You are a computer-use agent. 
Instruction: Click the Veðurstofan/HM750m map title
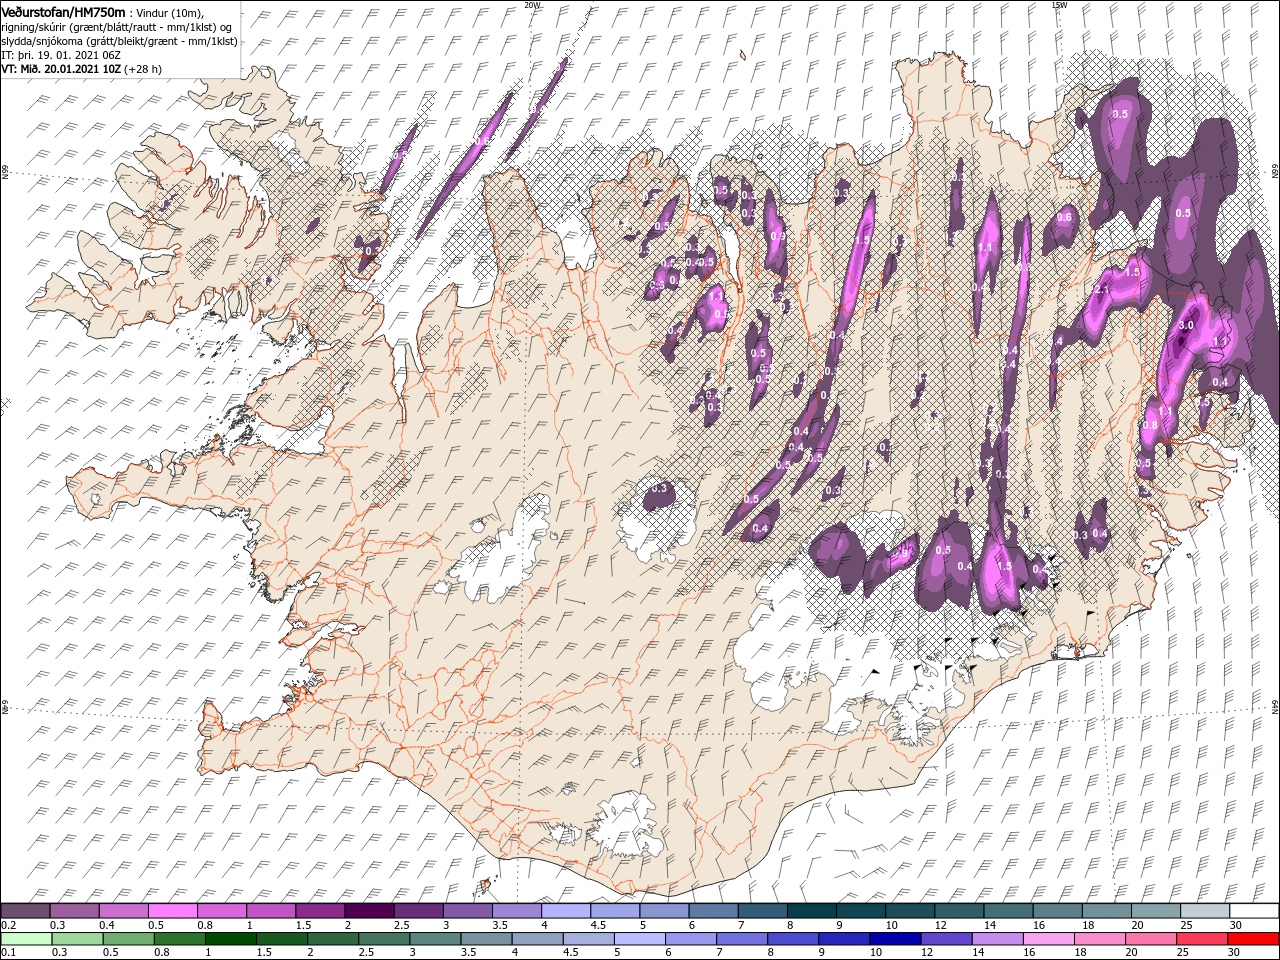click(63, 11)
